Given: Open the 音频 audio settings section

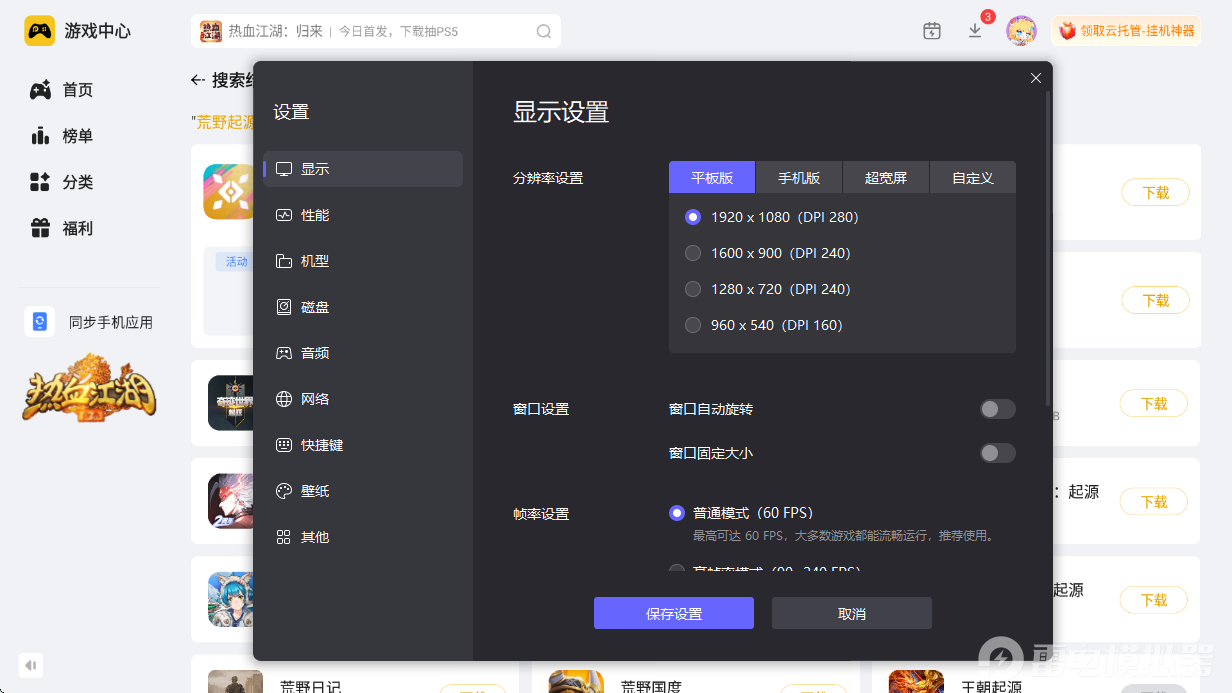Looking at the screenshot, I should [x=363, y=353].
